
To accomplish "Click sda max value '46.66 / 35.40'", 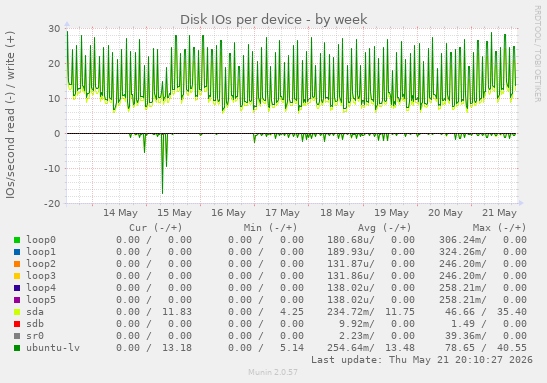I will 486,312.
